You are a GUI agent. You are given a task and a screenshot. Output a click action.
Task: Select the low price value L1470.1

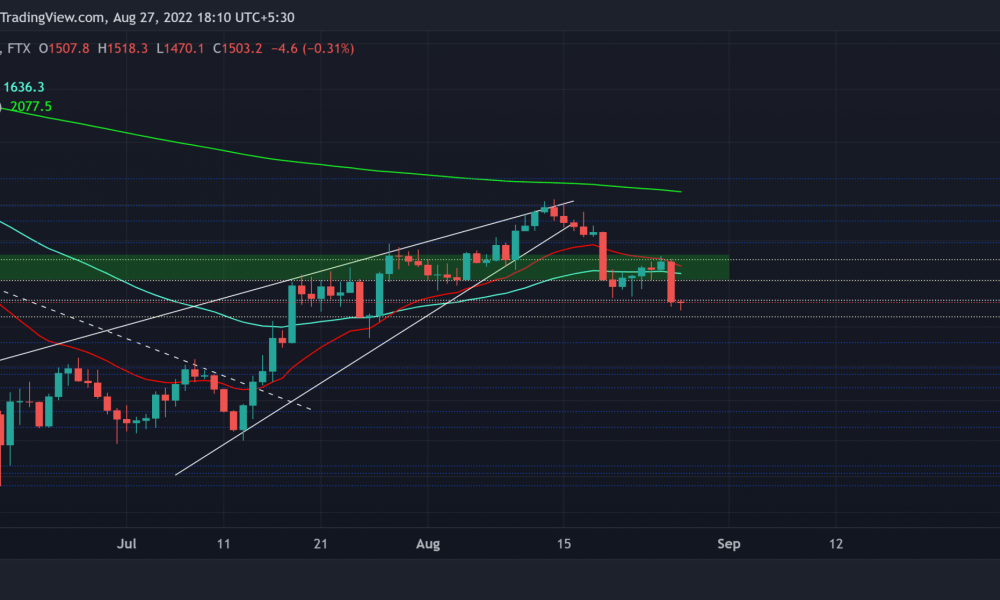click(180, 48)
